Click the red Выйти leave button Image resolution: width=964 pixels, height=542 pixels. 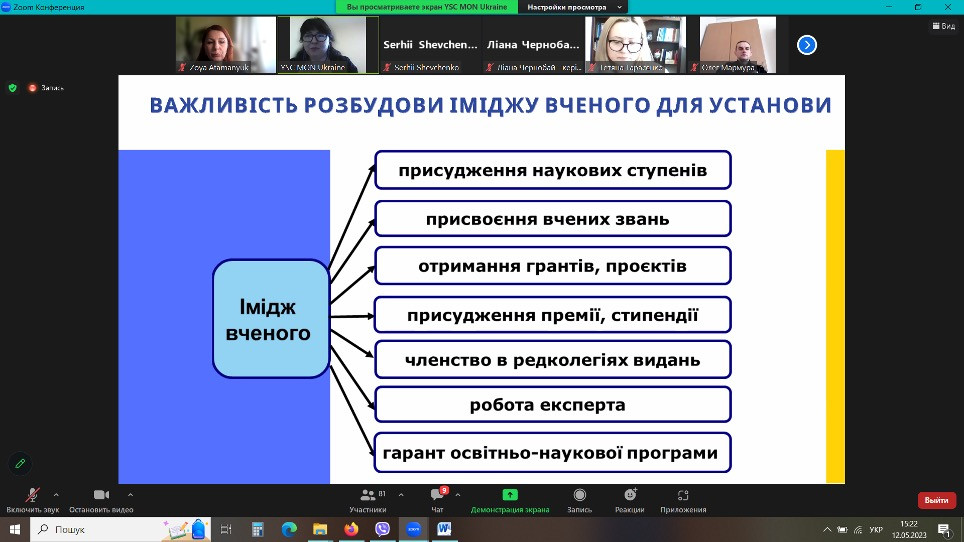pos(936,500)
